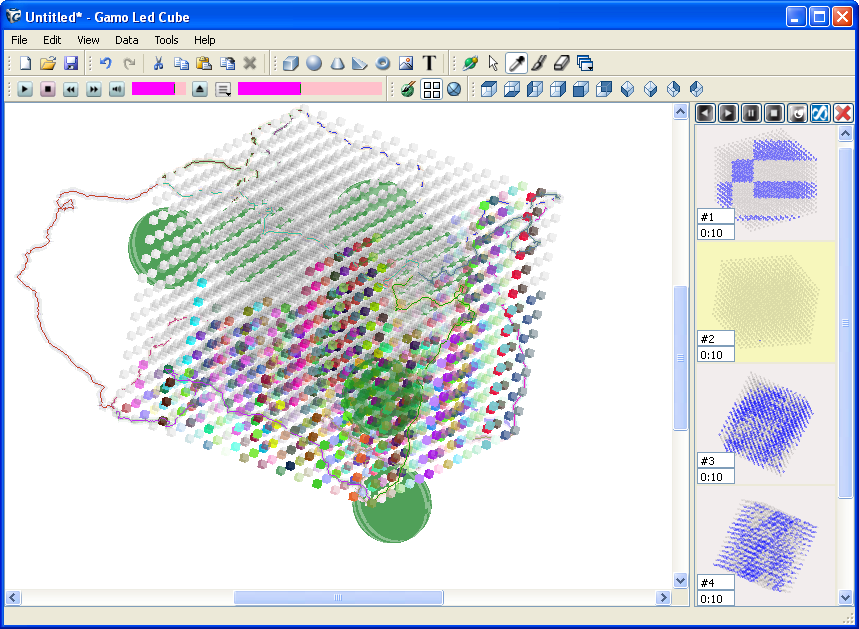The image size is (859, 629).
Task: Go to previous frame in frames panel
Action: pyautogui.click(x=706, y=113)
